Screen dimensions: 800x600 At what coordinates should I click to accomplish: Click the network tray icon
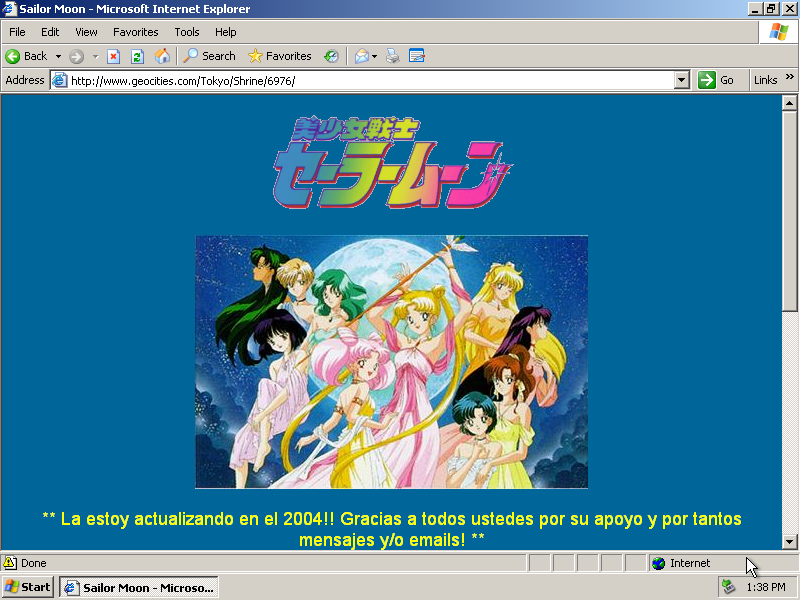coord(729,587)
